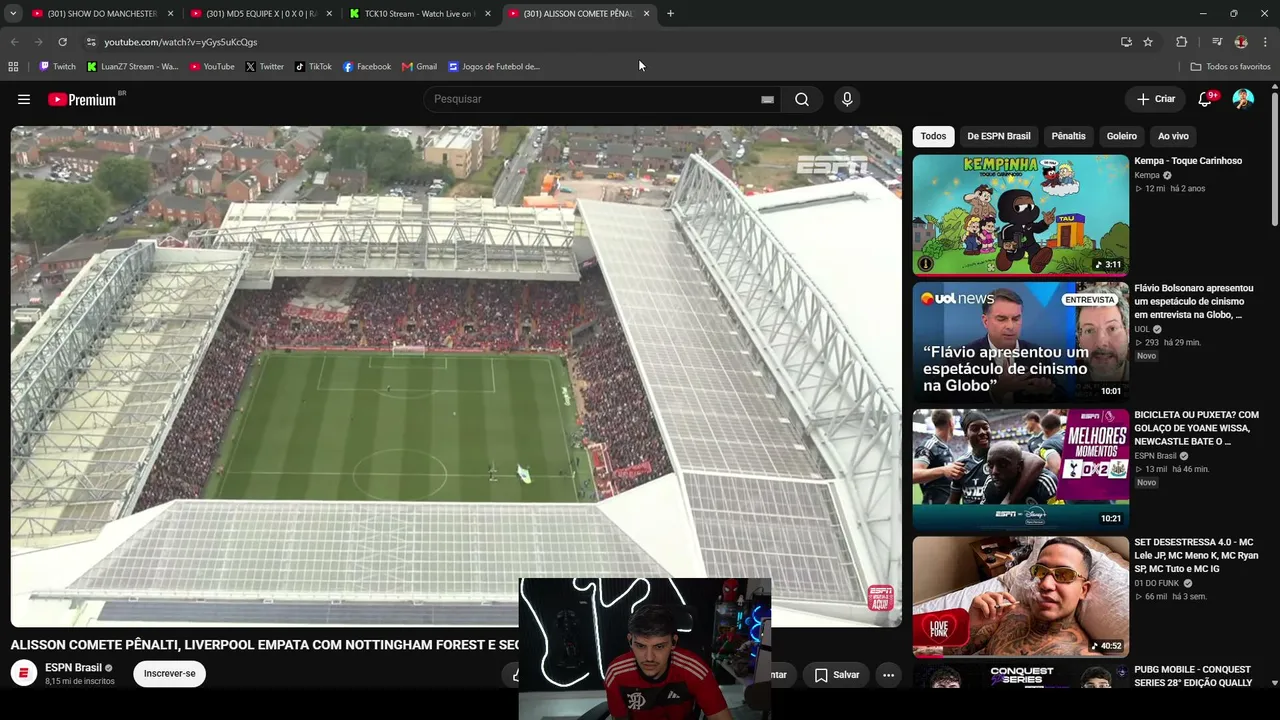Open the PUBG MOBILE Conquest Series video title
The image size is (1280, 720).
coord(1193,676)
